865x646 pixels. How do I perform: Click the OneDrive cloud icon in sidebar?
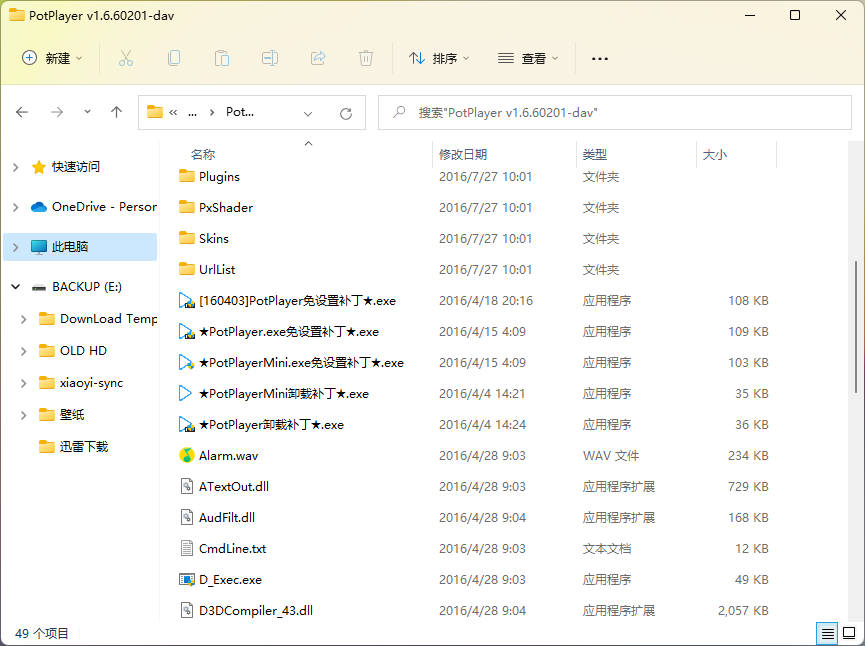coord(39,207)
